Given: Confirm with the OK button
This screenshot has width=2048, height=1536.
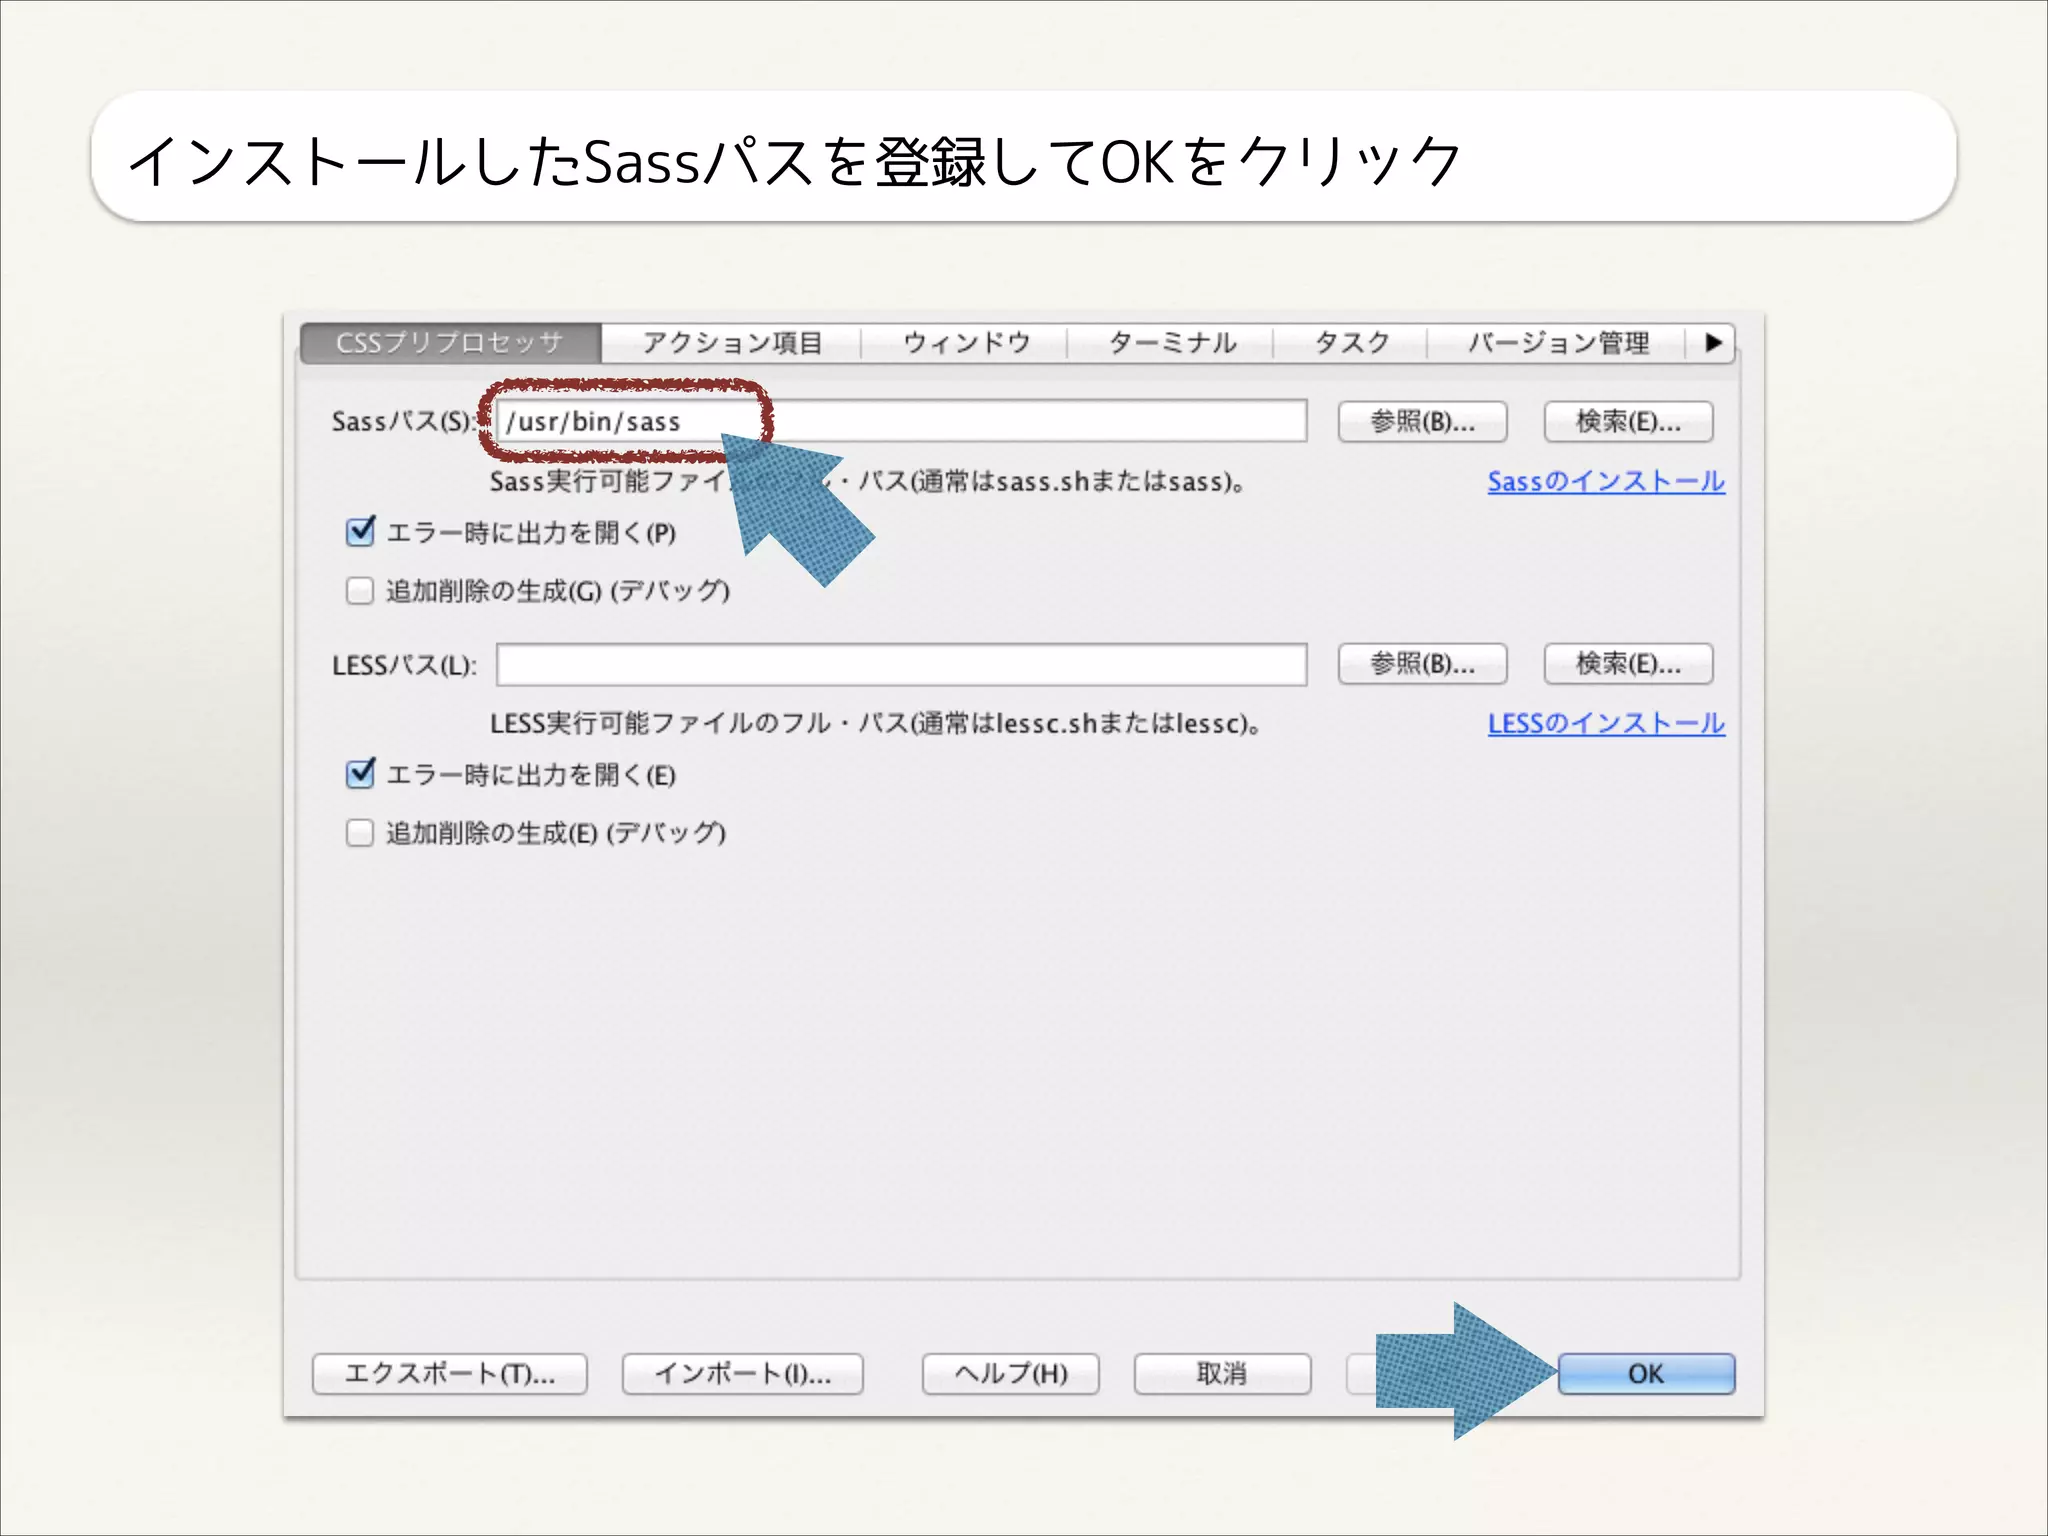Looking at the screenshot, I should click(1646, 1374).
